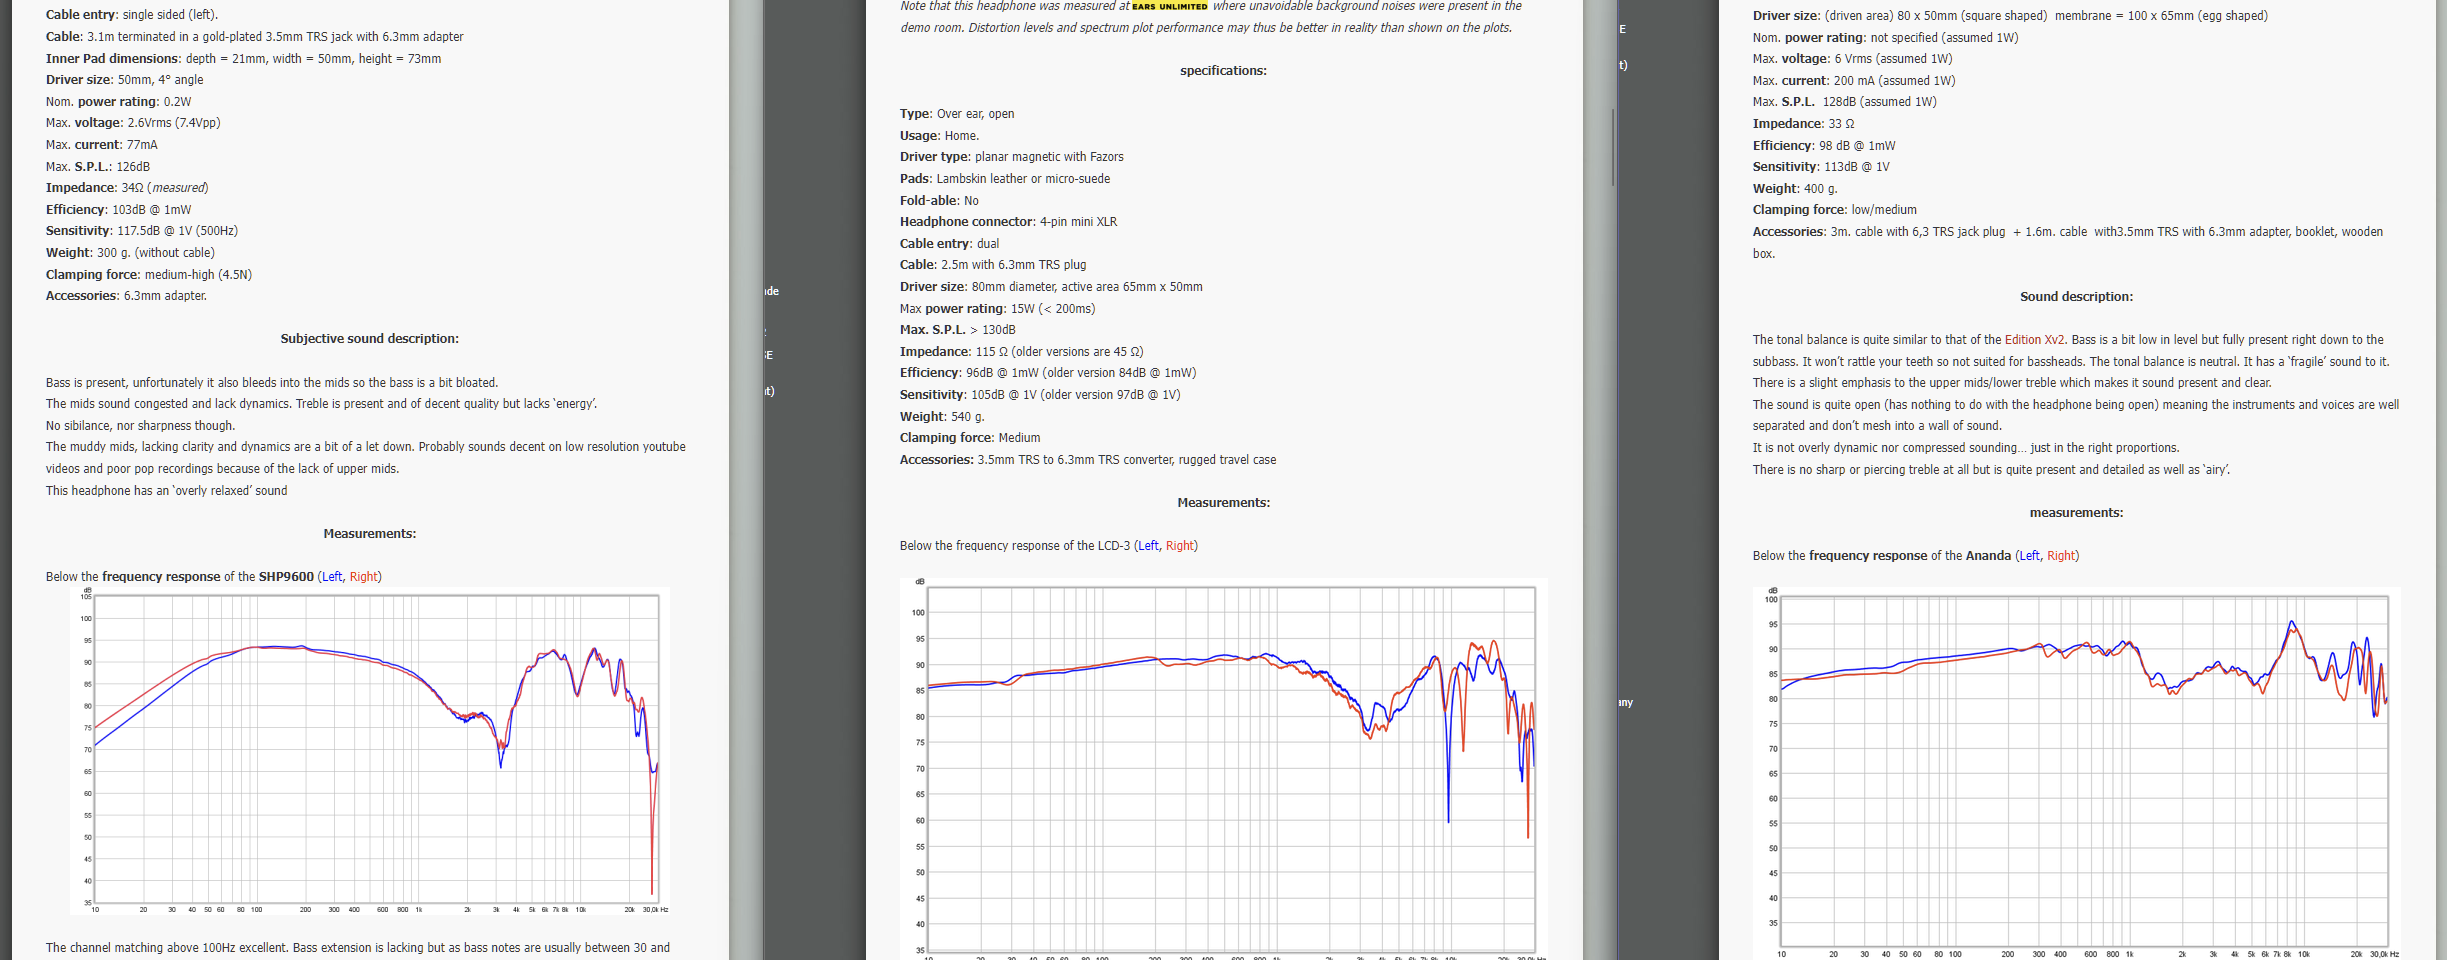Click 'Driver size: 50mm, 4° angle' line
The height and width of the screenshot is (960, 2447).
[x=124, y=80]
